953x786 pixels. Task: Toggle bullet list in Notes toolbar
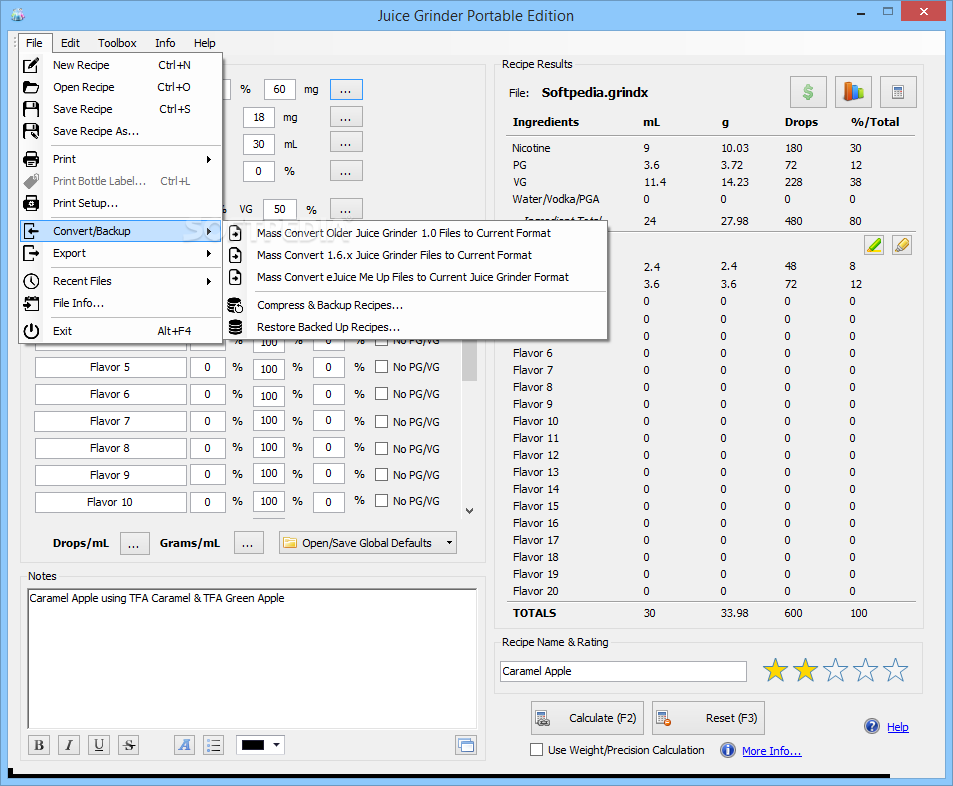(213, 745)
